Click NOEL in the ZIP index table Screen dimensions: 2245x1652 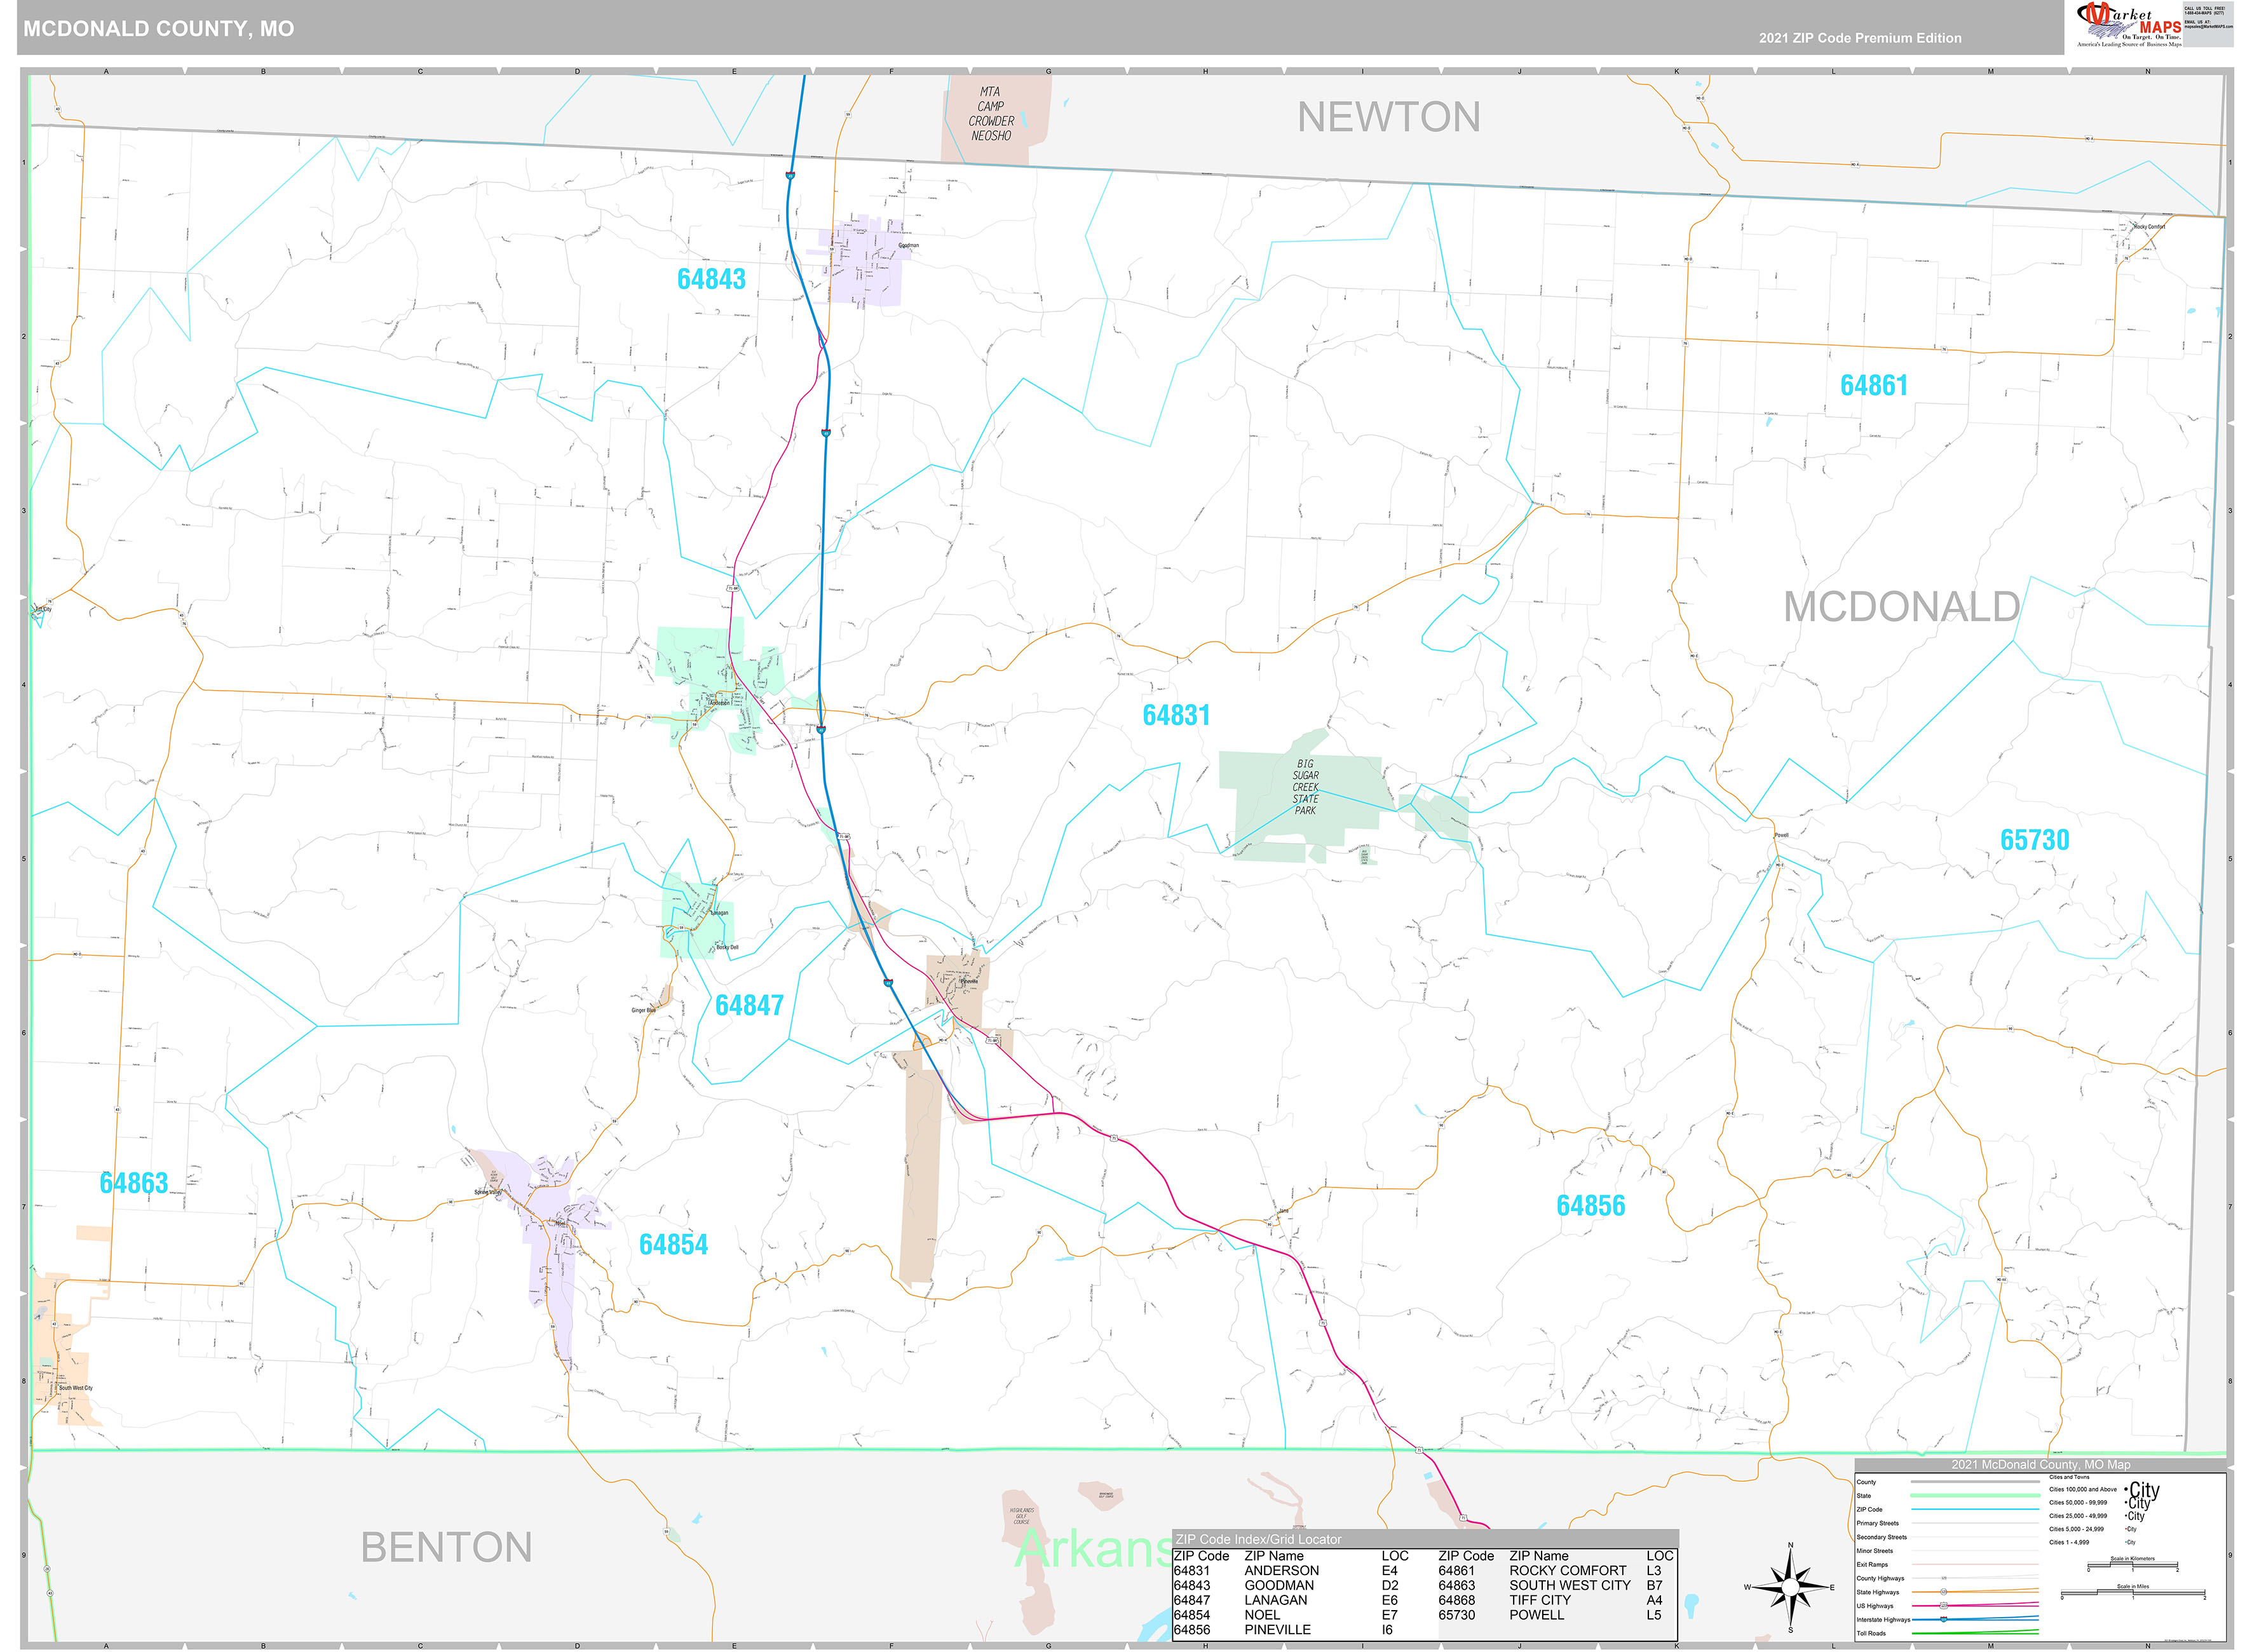(1262, 1615)
